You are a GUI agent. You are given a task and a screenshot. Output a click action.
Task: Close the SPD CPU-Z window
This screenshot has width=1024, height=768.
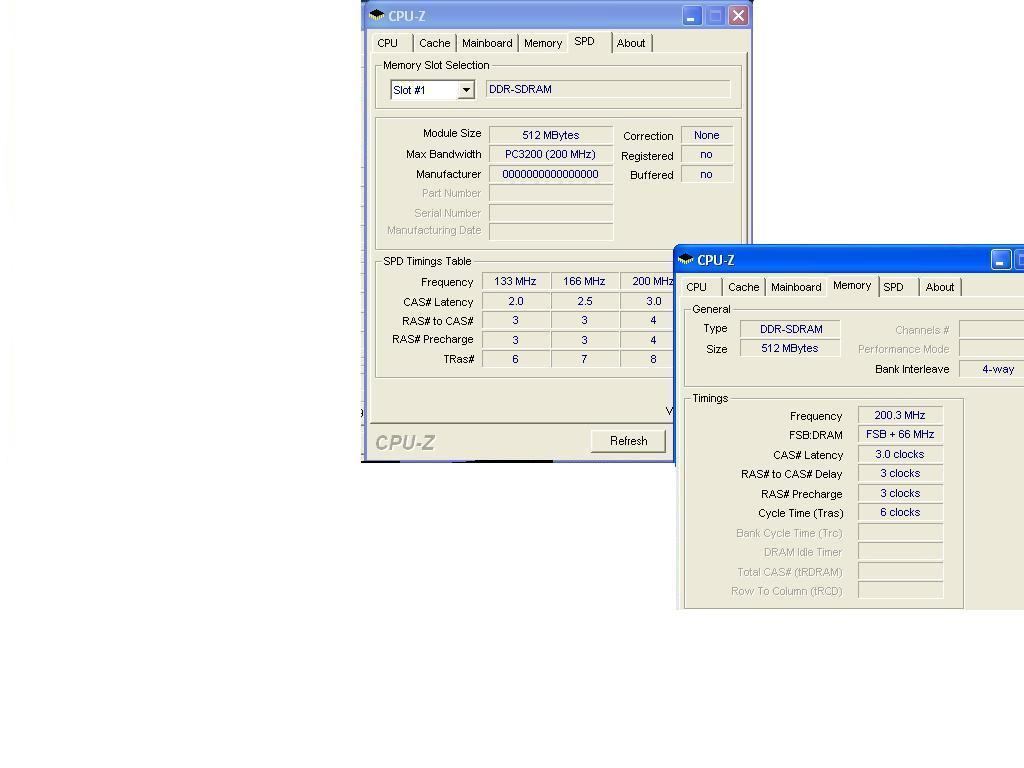point(738,16)
